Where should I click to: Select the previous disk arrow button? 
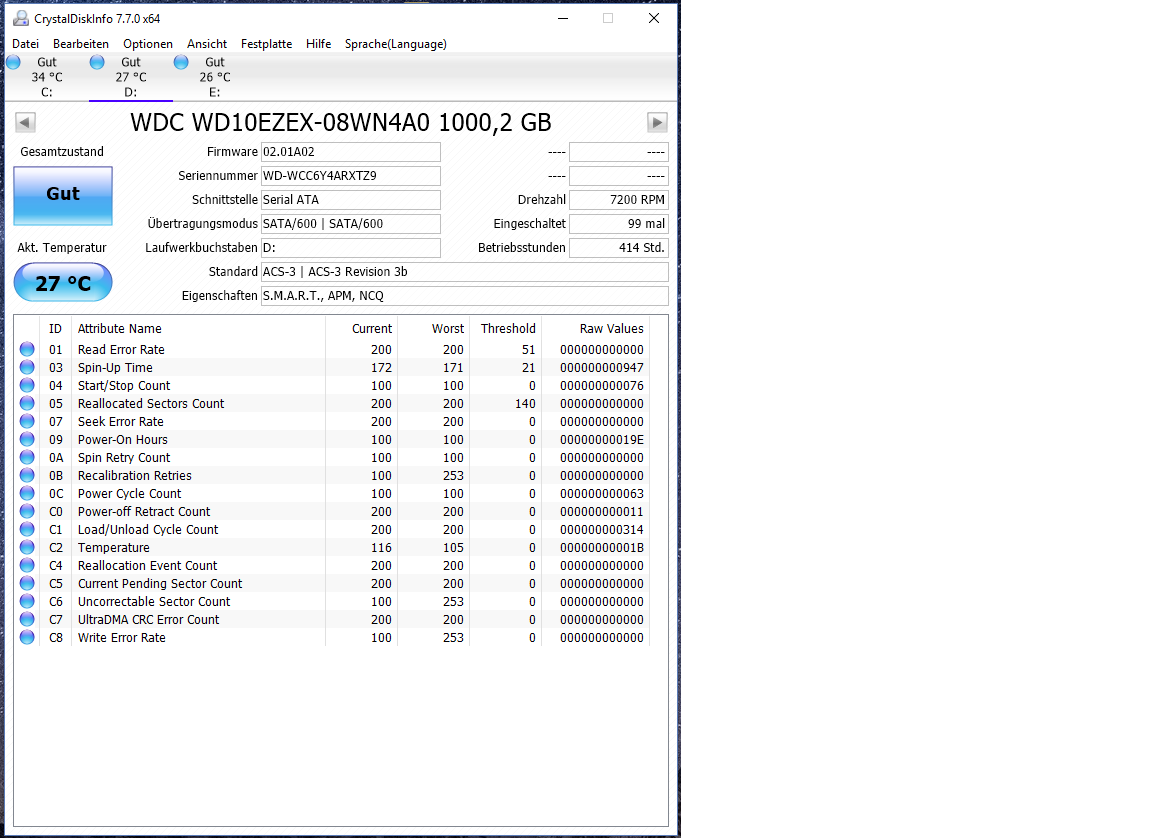point(26,122)
